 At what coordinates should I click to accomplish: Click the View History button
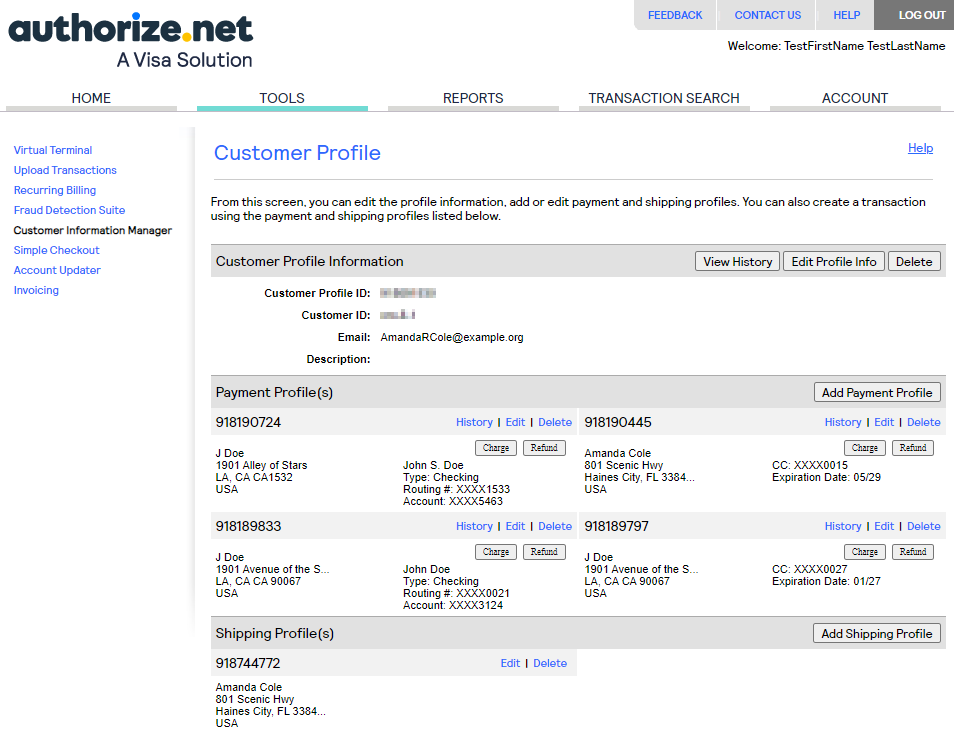(737, 262)
